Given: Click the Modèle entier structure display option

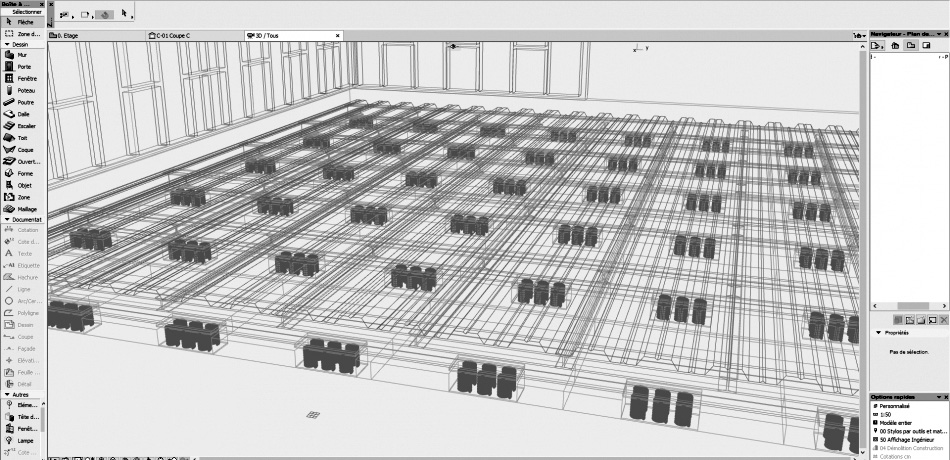Looking at the screenshot, I should click(x=909, y=423).
